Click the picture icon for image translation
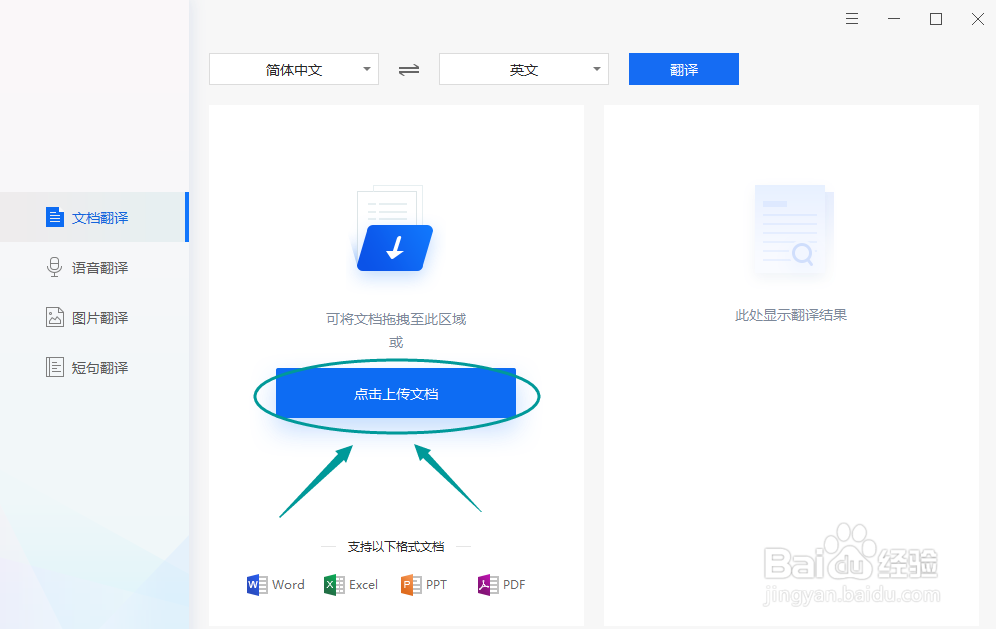Viewport: 996px width, 629px height. coord(55,317)
